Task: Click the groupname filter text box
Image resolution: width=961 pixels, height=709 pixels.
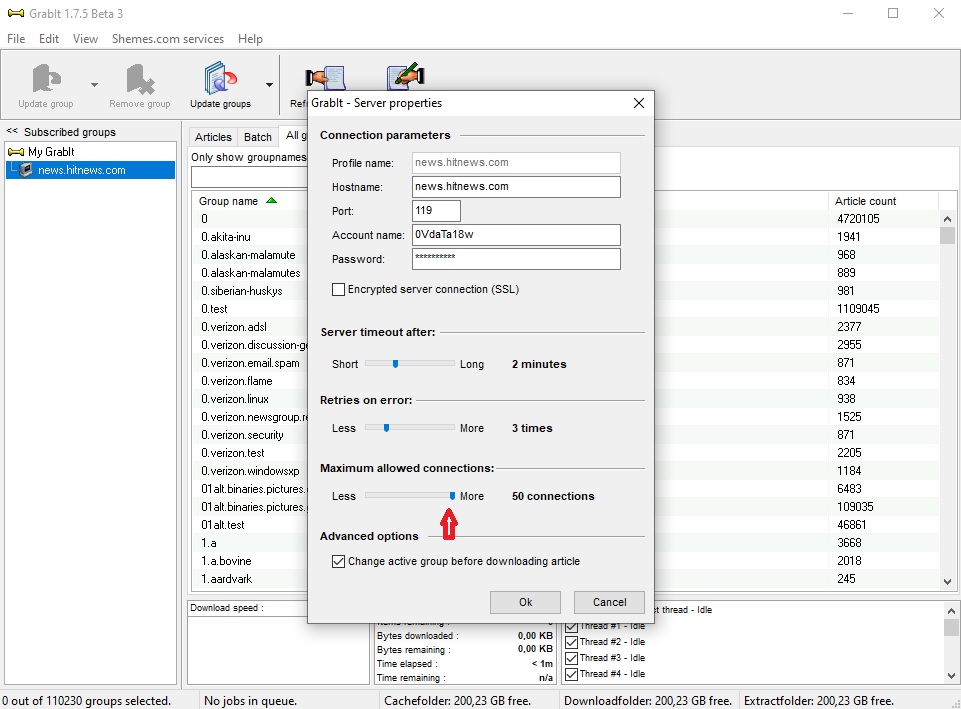Action: [x=249, y=177]
